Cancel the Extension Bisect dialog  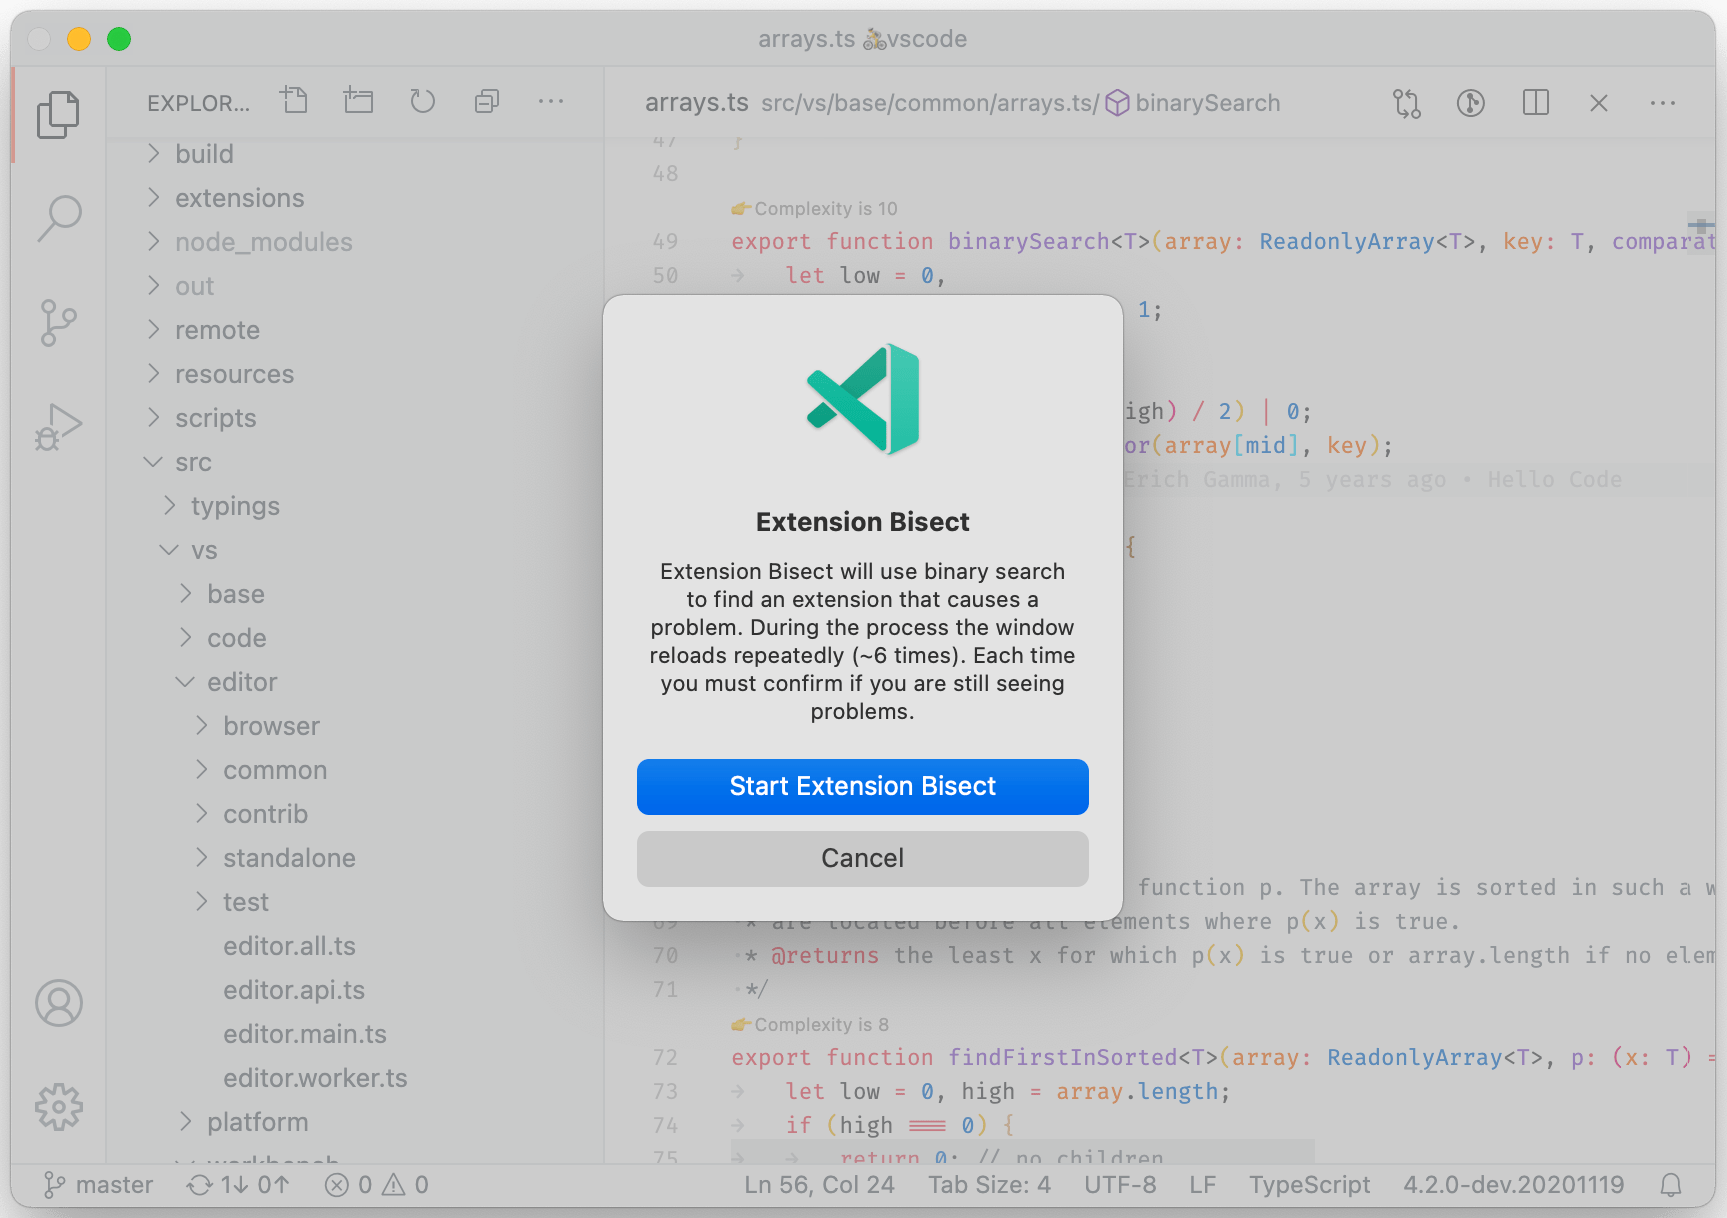pyautogui.click(x=862, y=859)
